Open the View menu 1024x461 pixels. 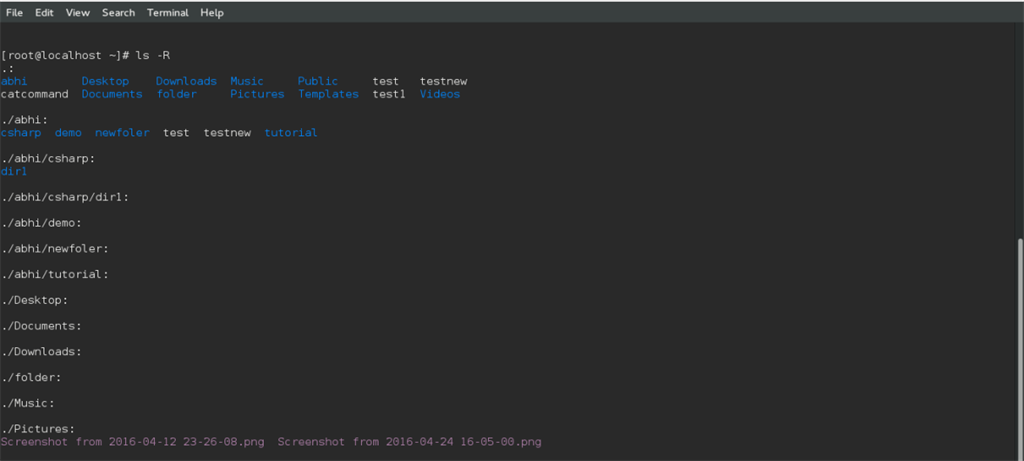(x=78, y=13)
